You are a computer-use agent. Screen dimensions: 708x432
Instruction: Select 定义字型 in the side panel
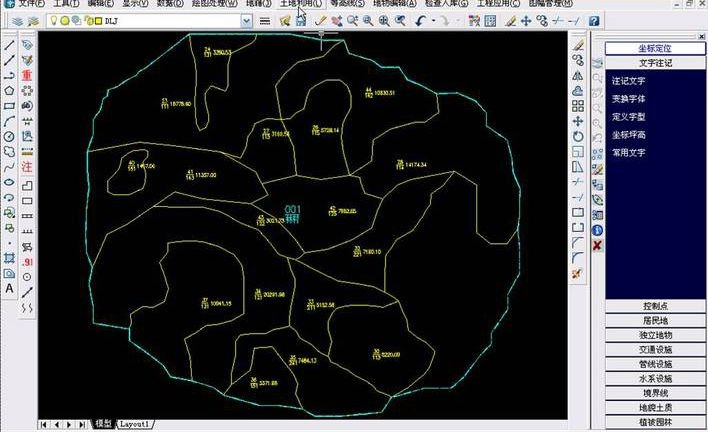(x=629, y=117)
